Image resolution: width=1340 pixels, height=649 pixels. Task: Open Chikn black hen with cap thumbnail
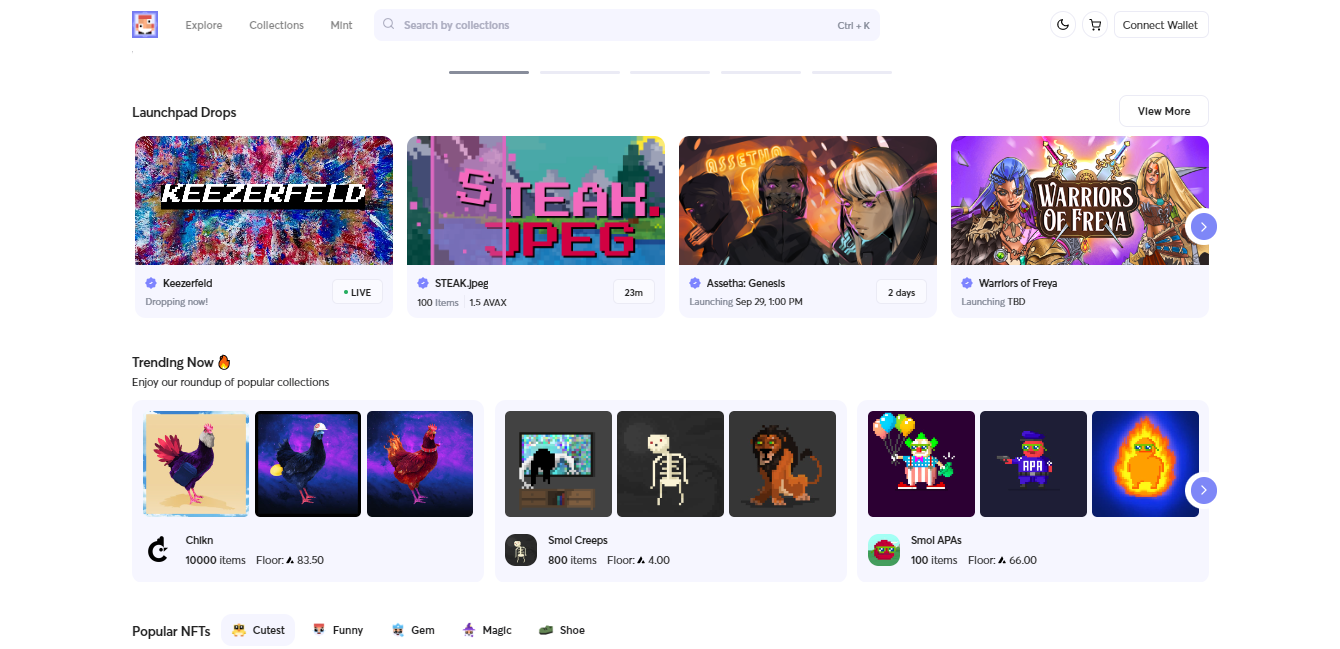click(x=308, y=464)
